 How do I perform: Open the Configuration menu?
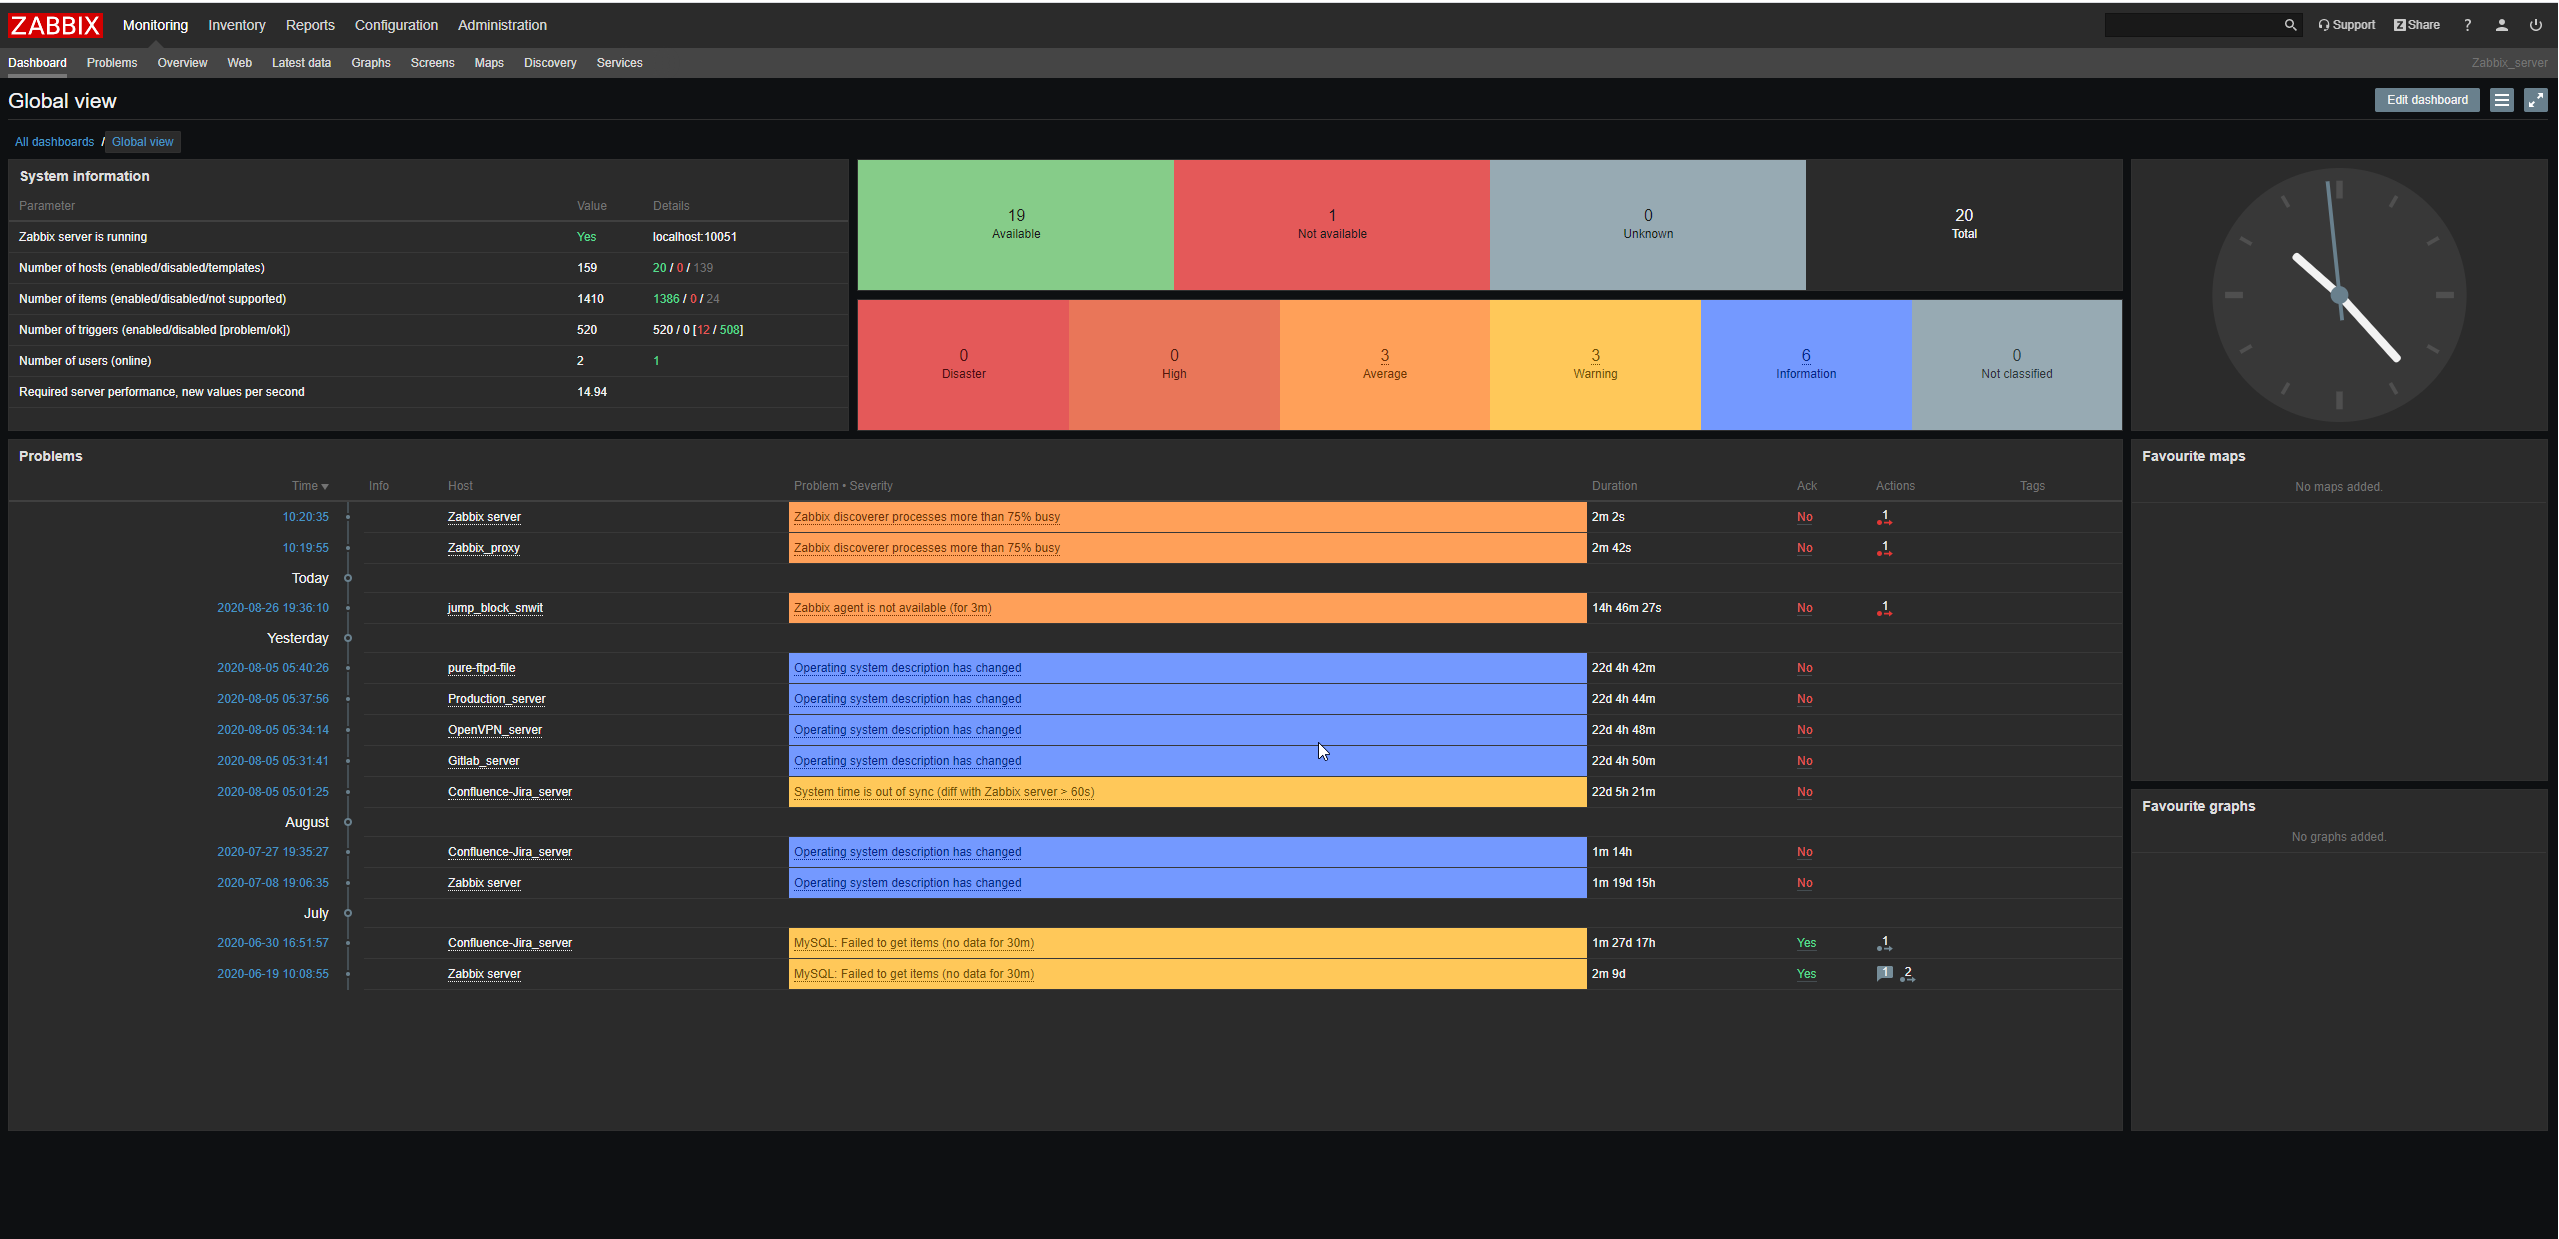click(x=396, y=25)
